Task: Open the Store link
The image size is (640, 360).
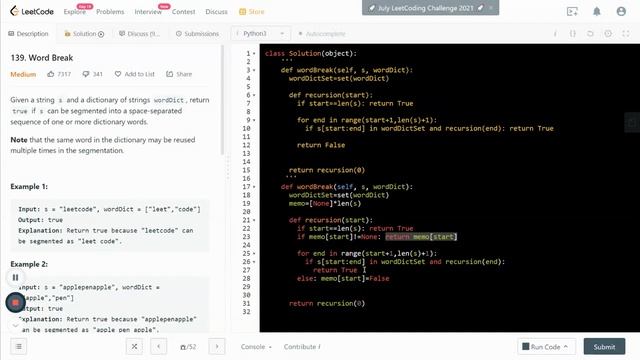Action: coord(252,12)
